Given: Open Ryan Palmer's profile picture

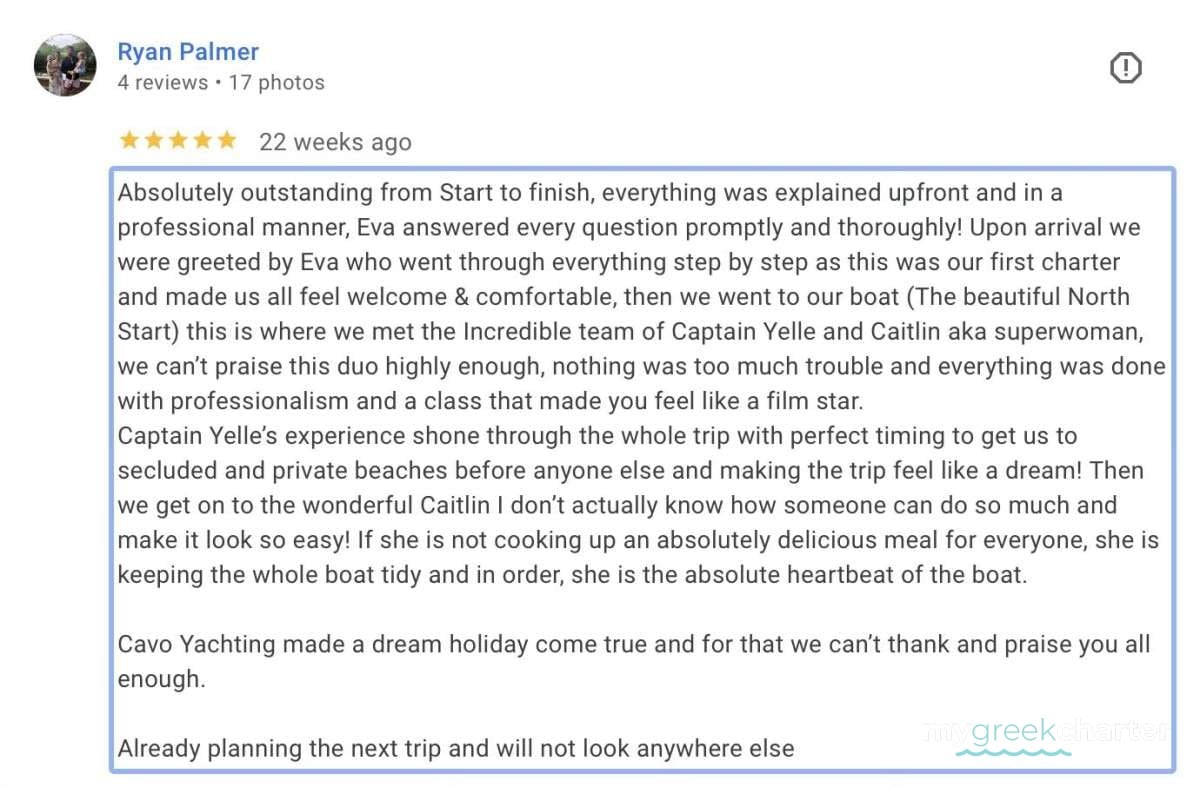Looking at the screenshot, I should click(65, 65).
